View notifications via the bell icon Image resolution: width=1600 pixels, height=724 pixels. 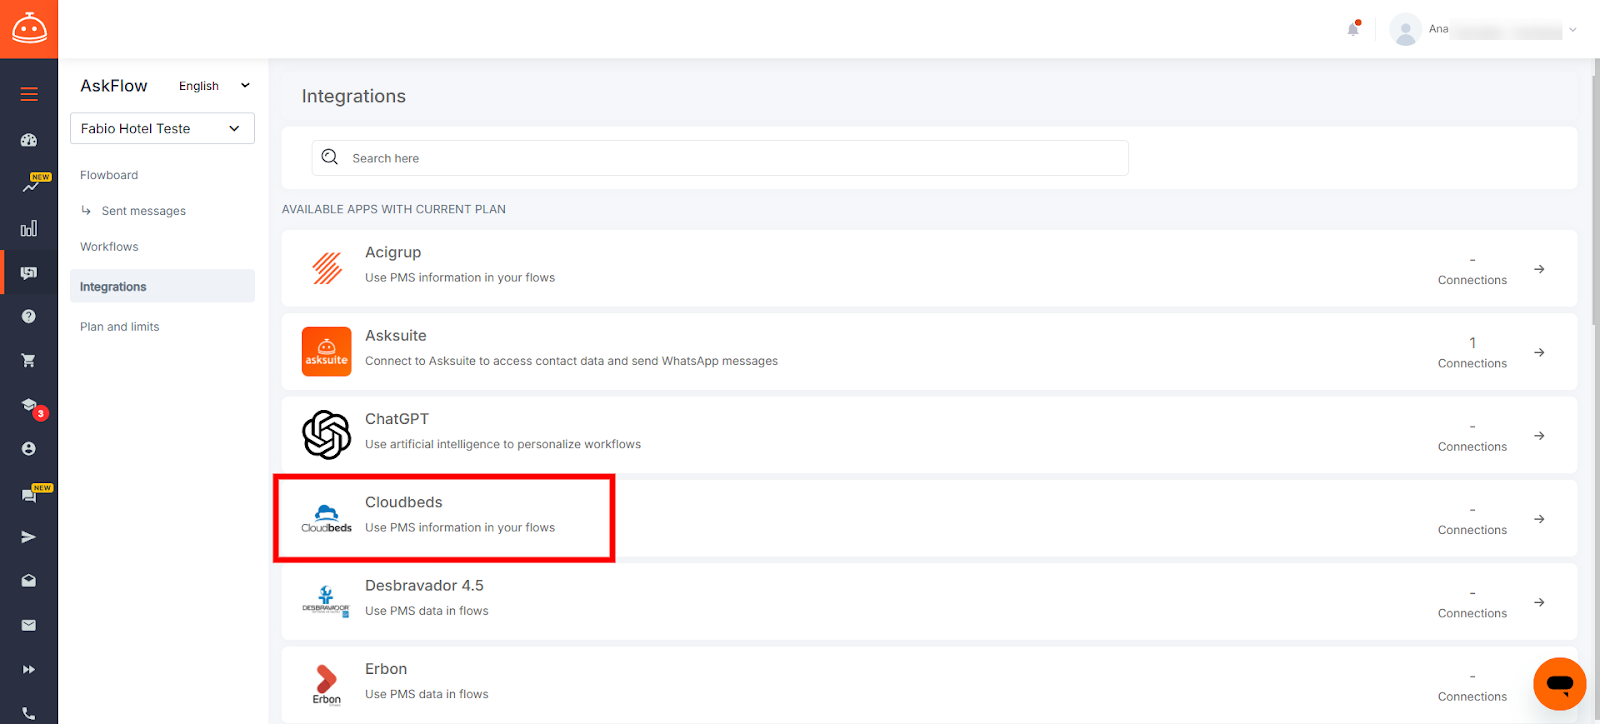coord(1353,29)
